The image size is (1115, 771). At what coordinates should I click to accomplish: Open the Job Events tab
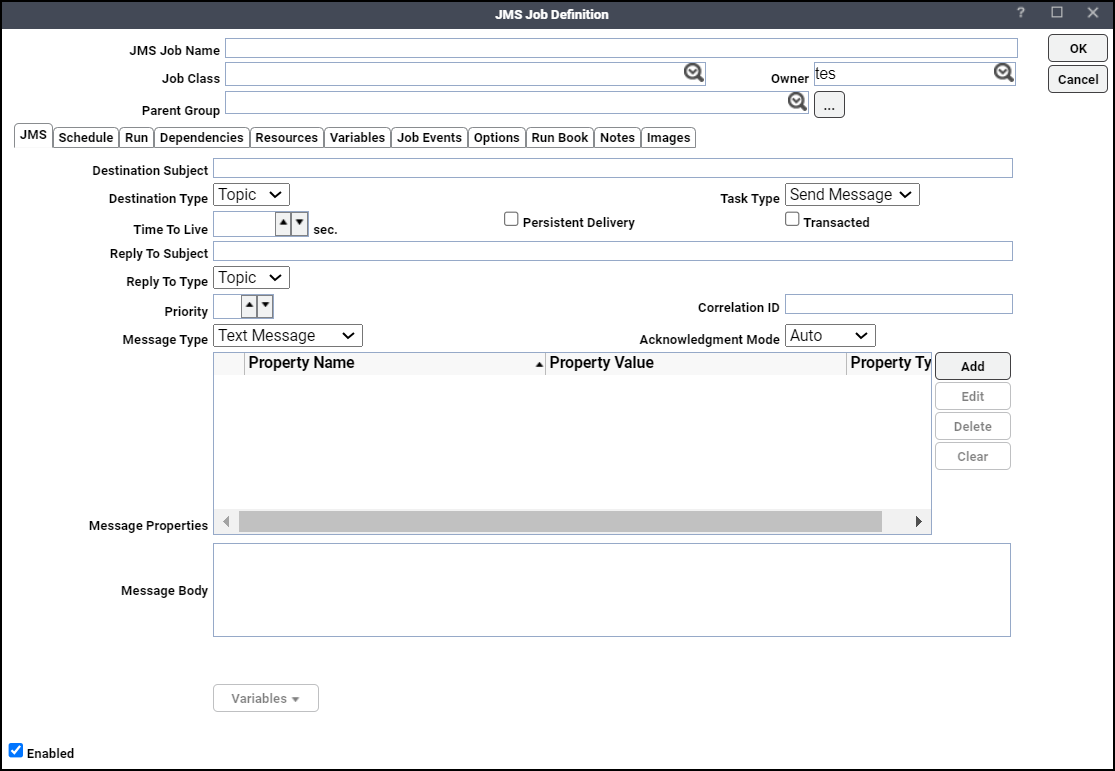pos(430,137)
